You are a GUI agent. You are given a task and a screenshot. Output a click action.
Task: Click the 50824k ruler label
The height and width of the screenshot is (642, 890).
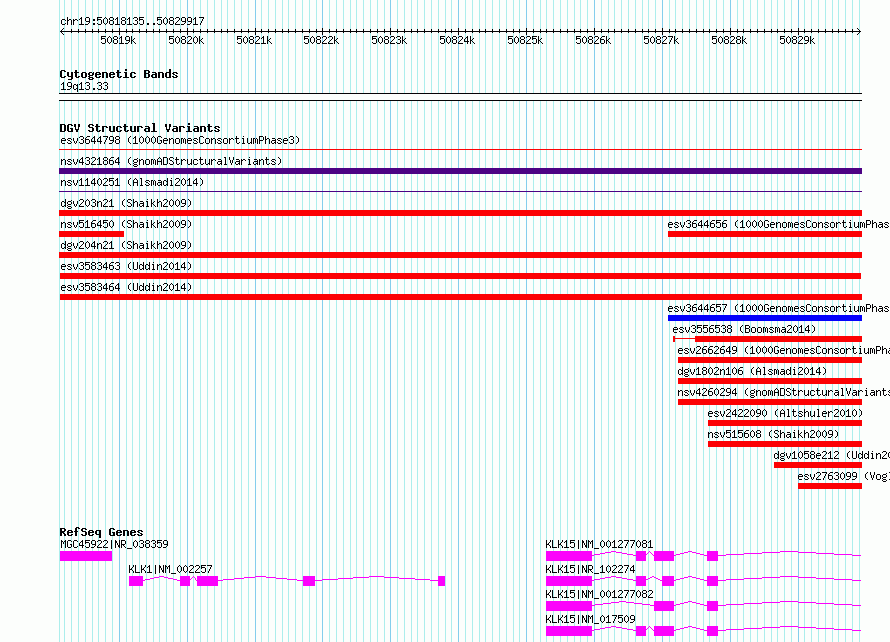[x=457, y=40]
